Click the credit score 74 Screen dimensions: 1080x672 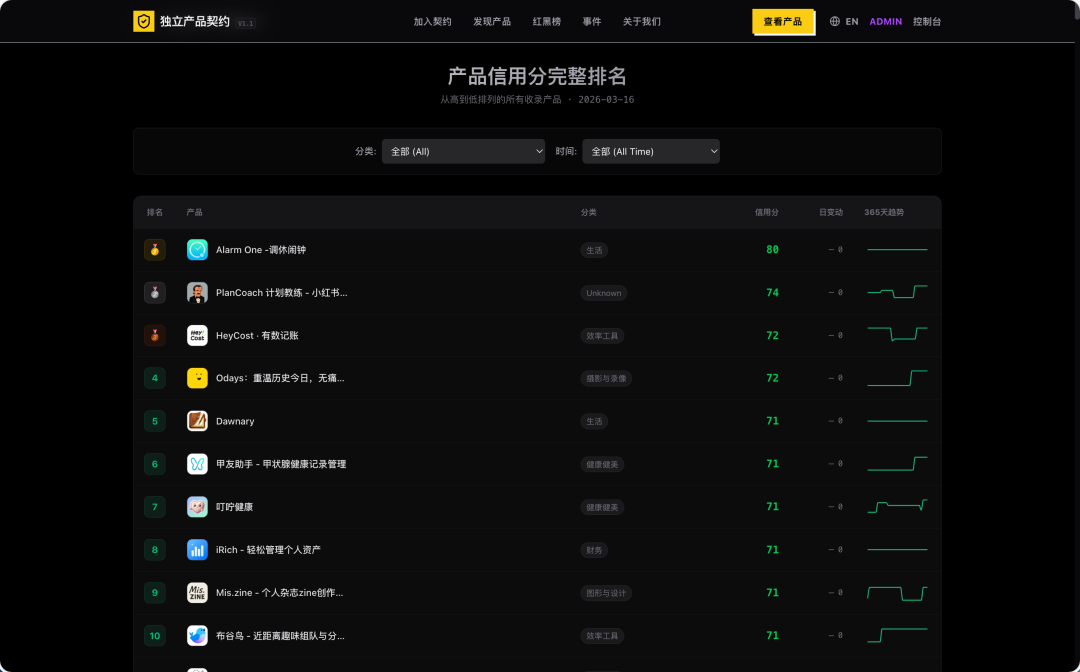point(772,293)
